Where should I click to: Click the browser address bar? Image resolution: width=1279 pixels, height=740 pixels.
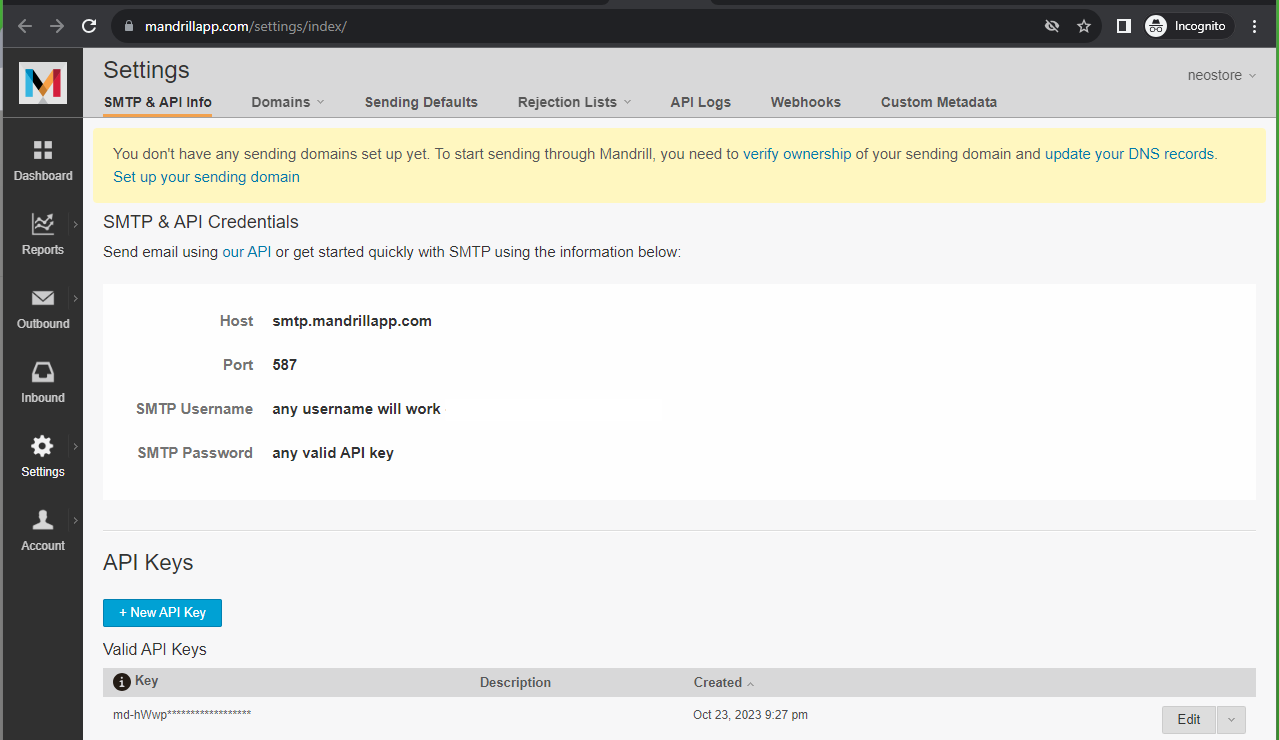pos(300,26)
